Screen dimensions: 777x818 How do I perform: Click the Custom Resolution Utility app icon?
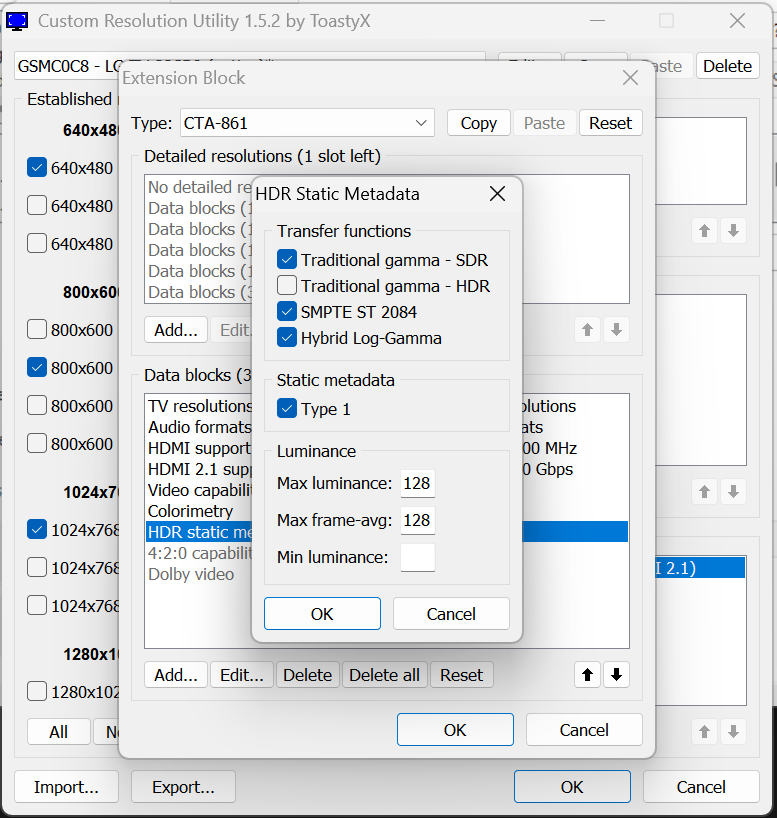pos(17,21)
